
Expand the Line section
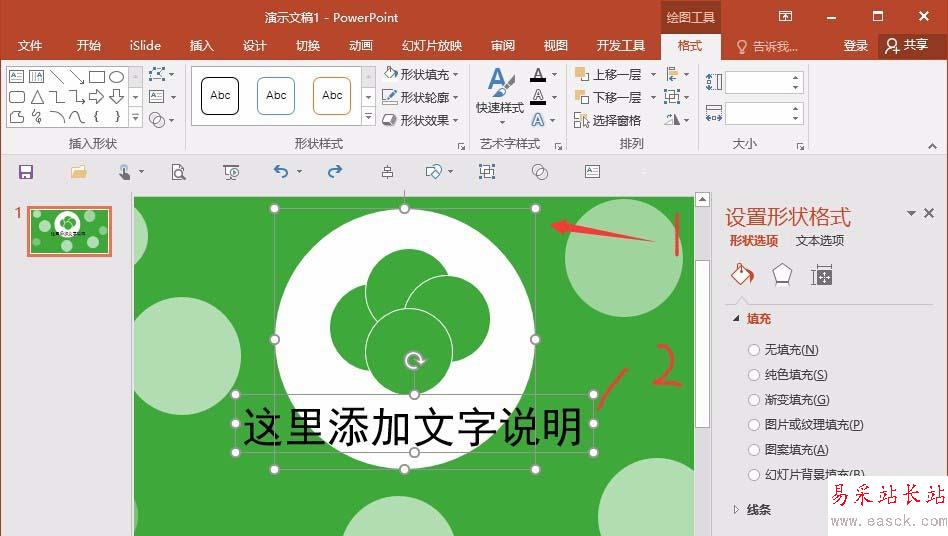(736, 509)
